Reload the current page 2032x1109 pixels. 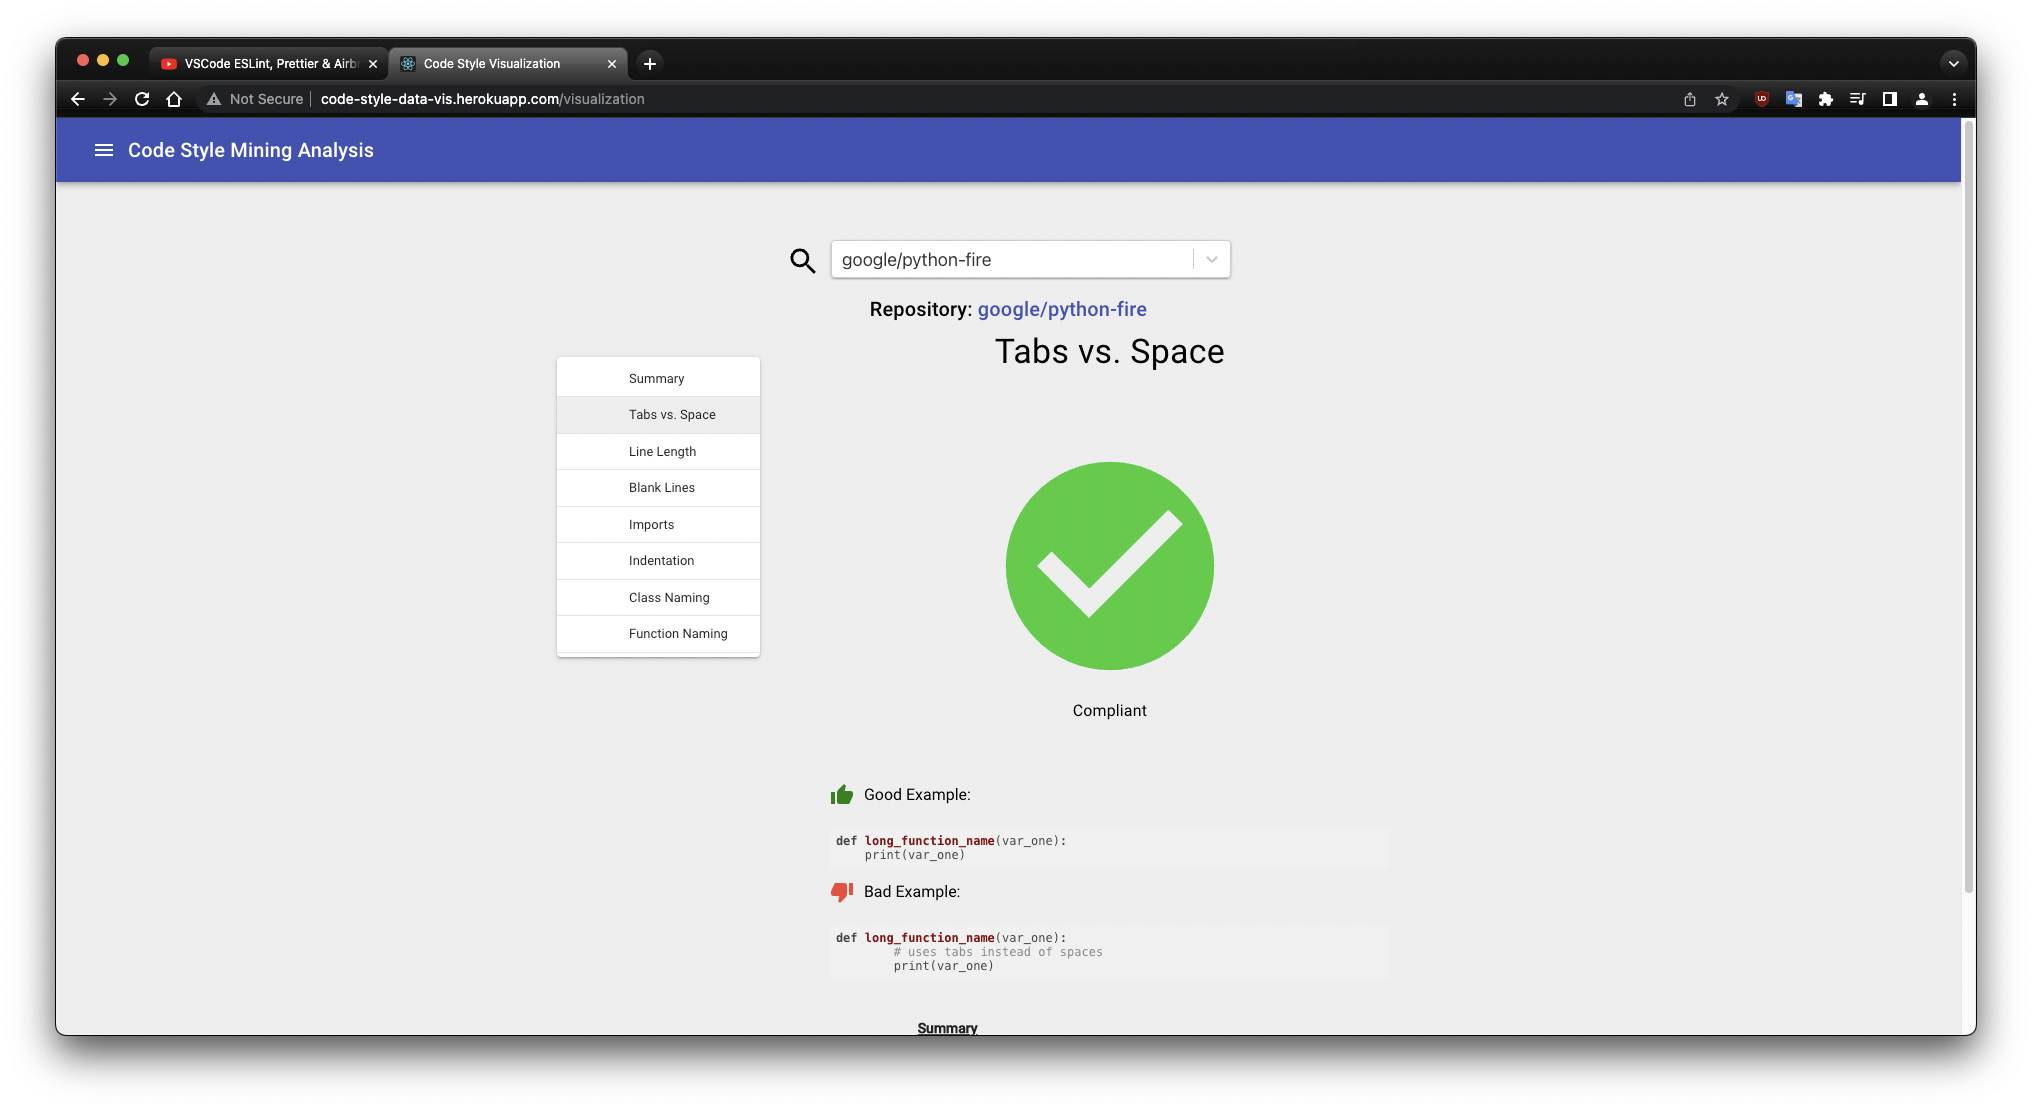142,99
